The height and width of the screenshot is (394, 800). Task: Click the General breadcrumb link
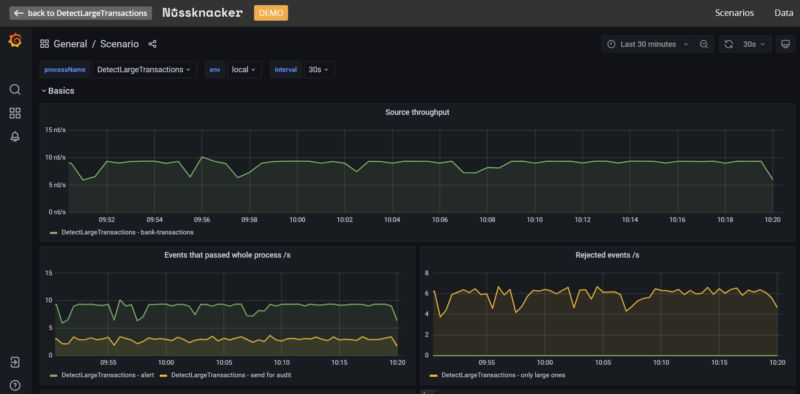pyautogui.click(x=70, y=44)
